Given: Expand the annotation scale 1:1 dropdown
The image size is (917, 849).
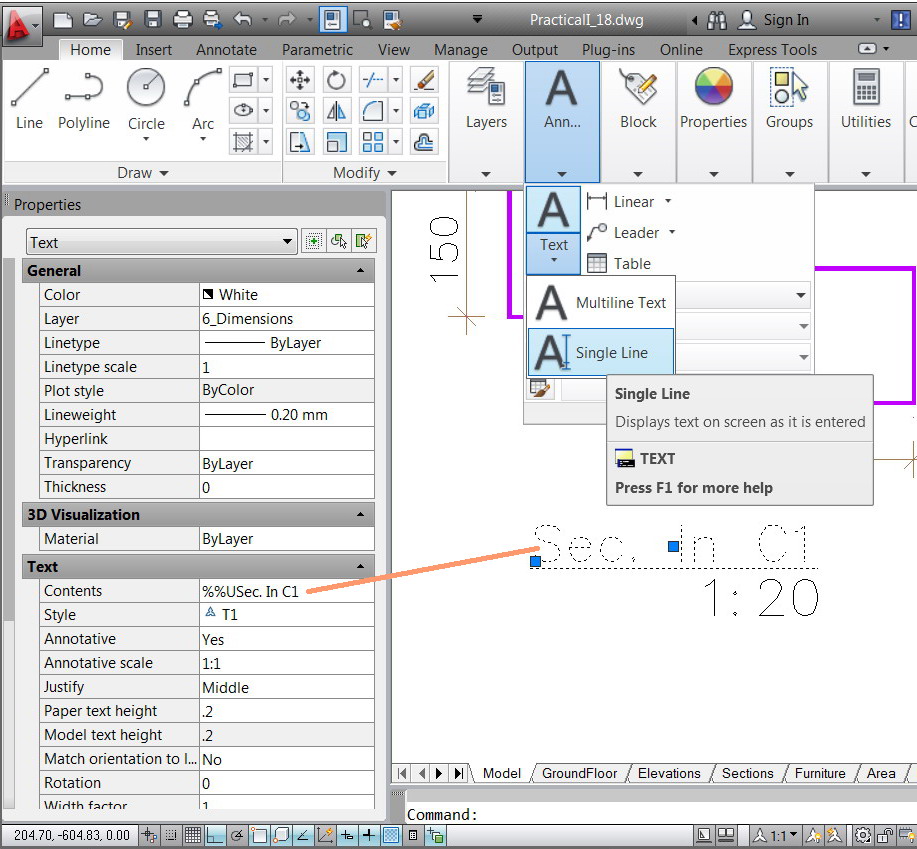Looking at the screenshot, I should click(793, 835).
